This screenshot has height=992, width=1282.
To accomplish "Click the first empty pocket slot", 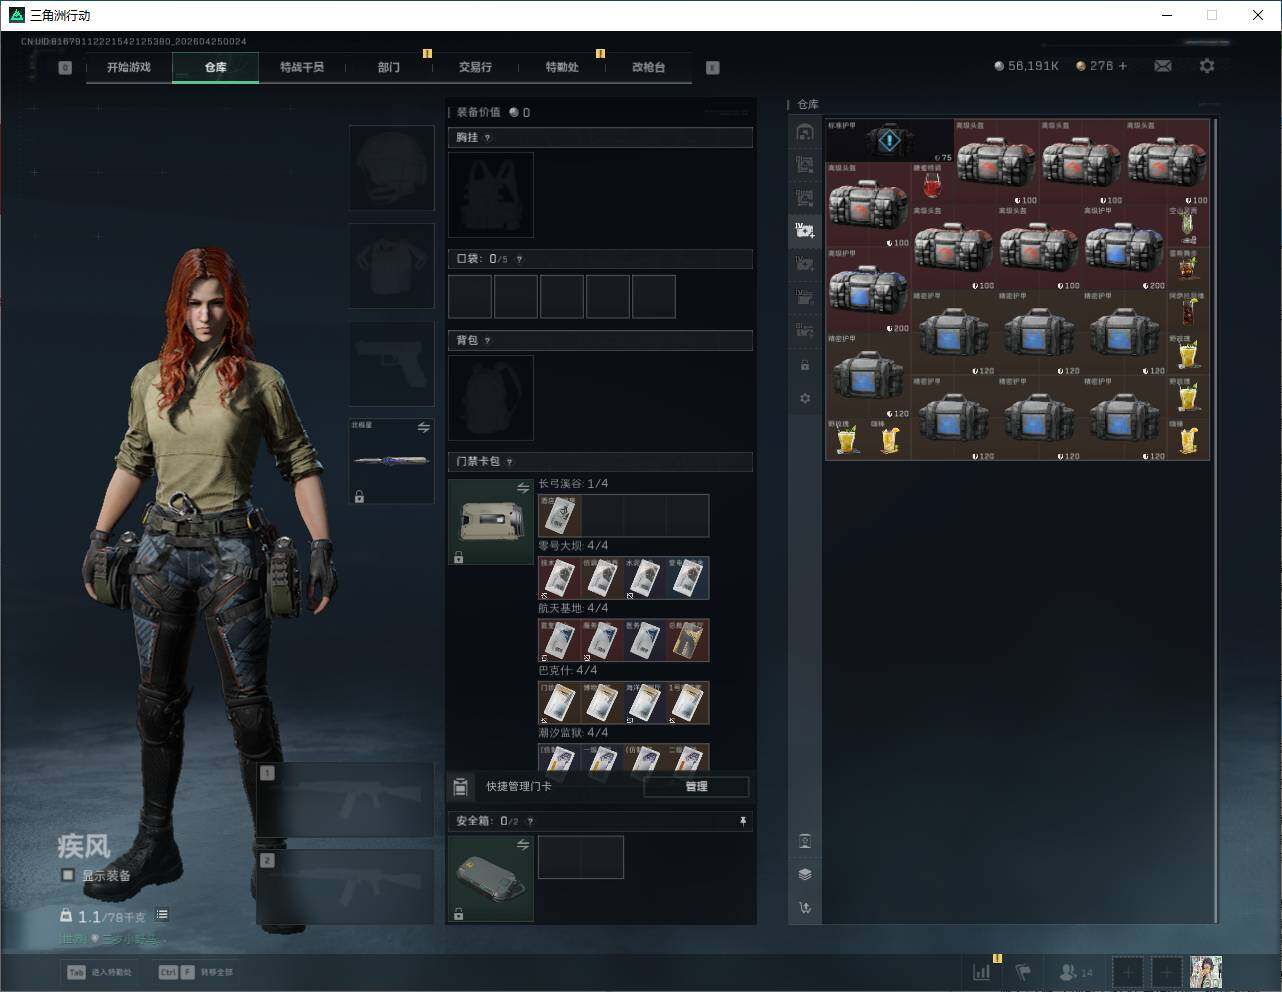I will [x=470, y=297].
